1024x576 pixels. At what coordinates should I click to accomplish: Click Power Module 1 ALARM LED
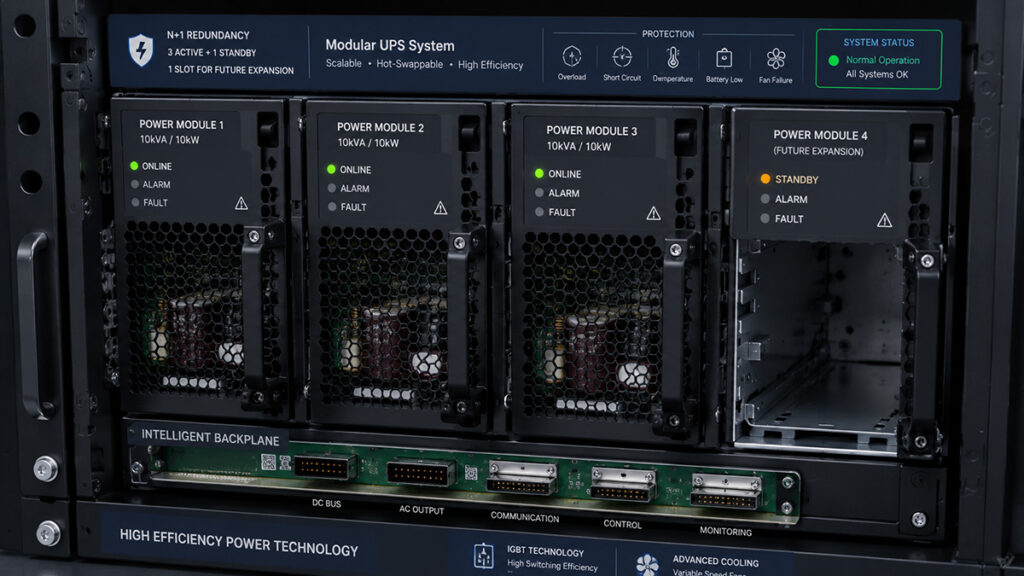pos(135,184)
